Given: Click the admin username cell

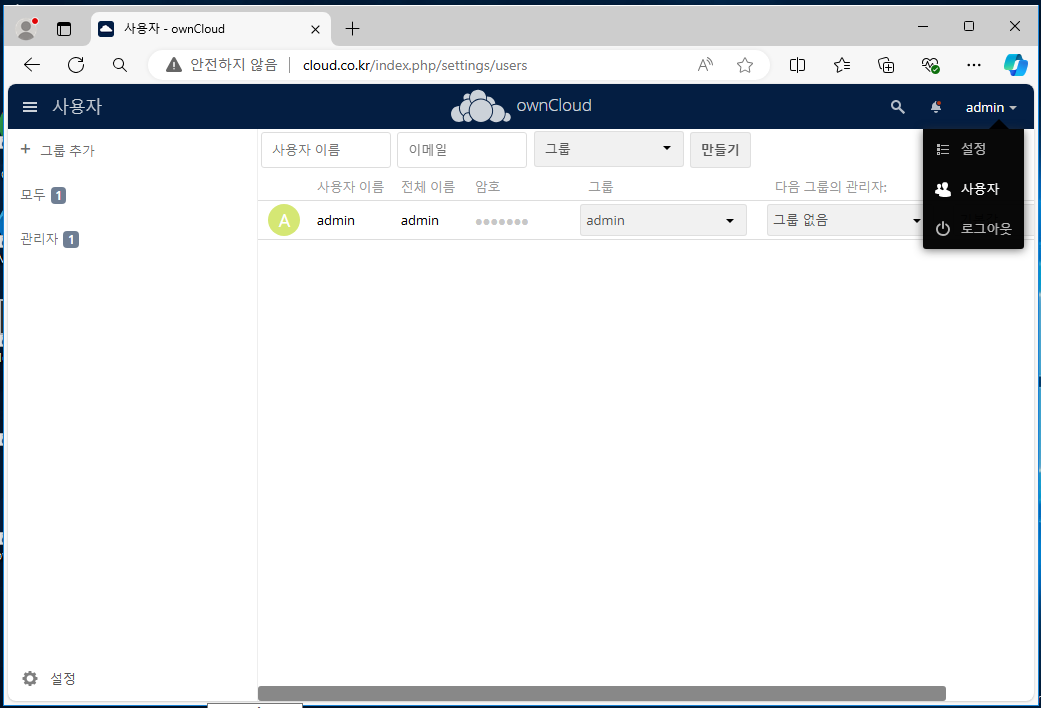Looking at the screenshot, I should (335, 221).
